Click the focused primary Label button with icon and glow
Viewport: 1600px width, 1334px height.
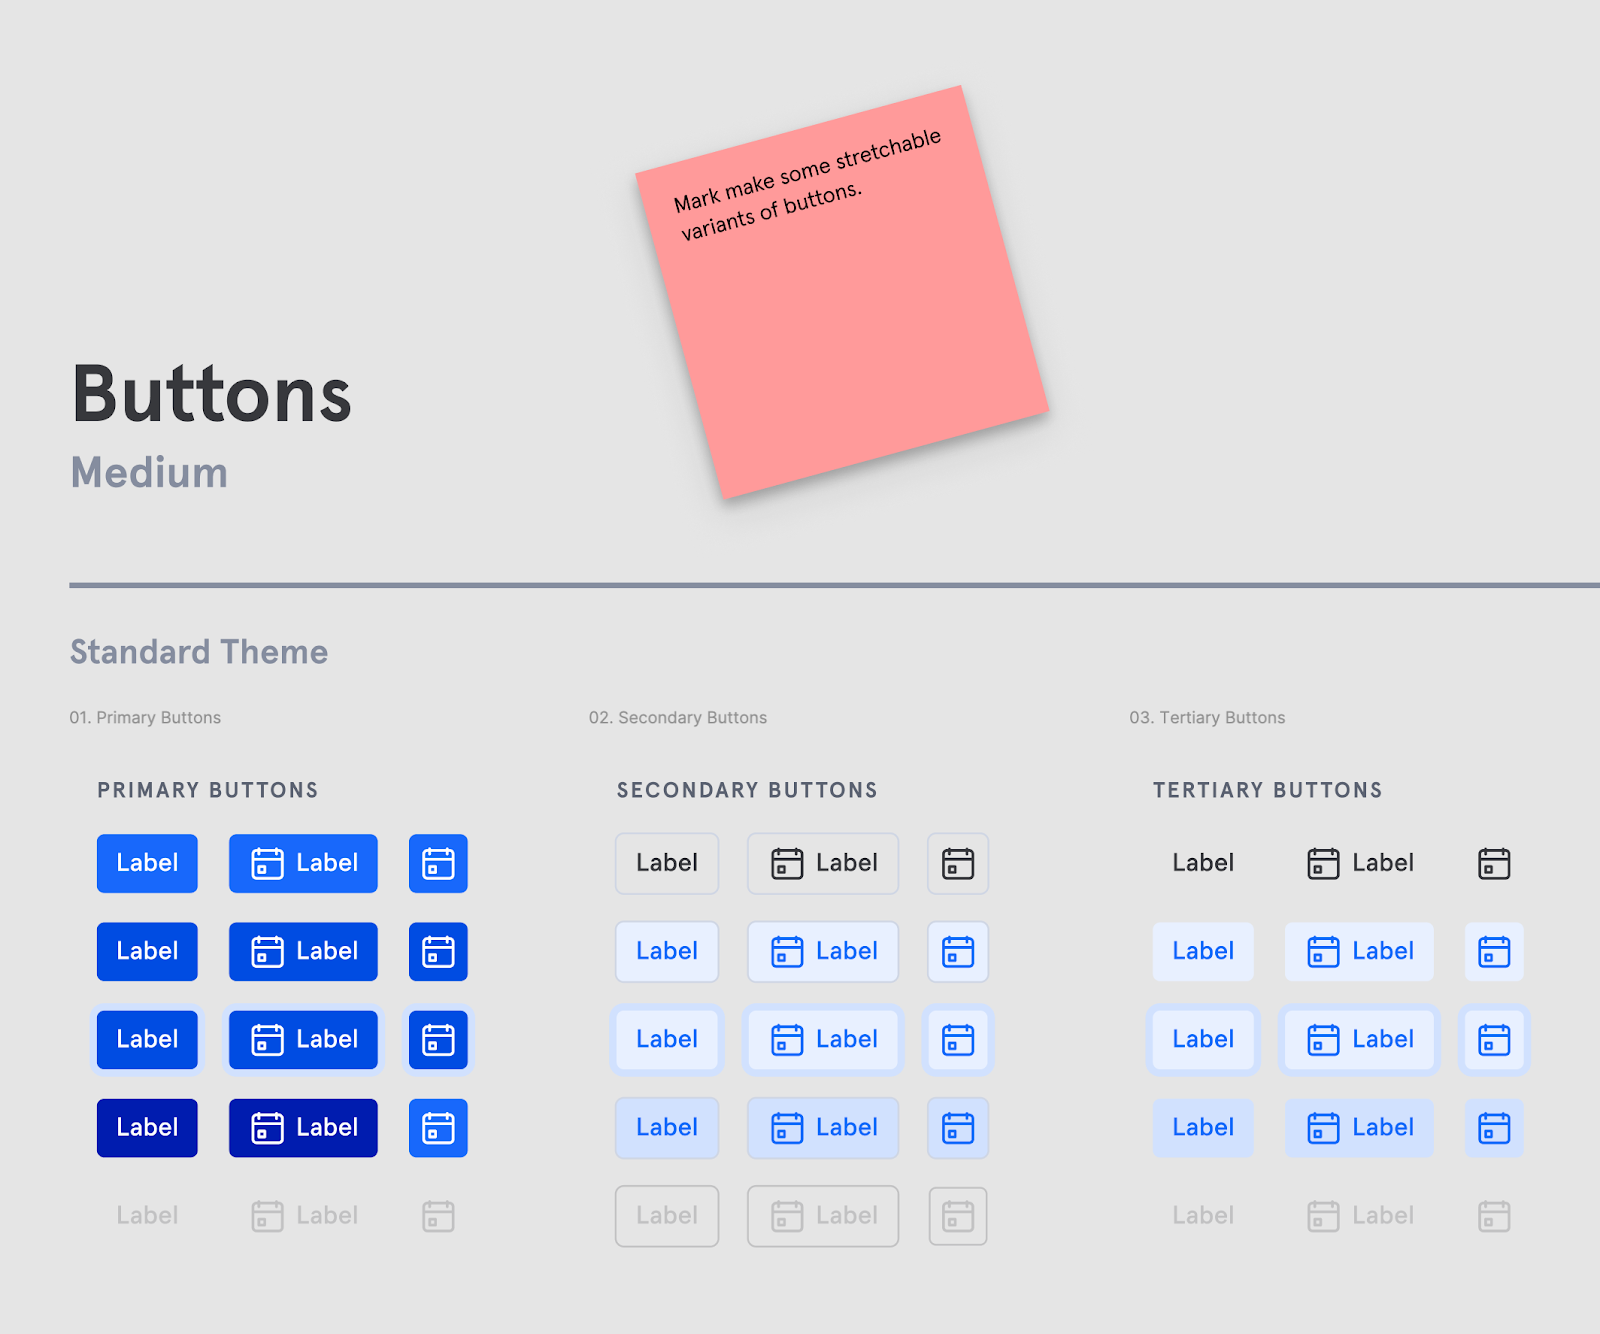303,1039
